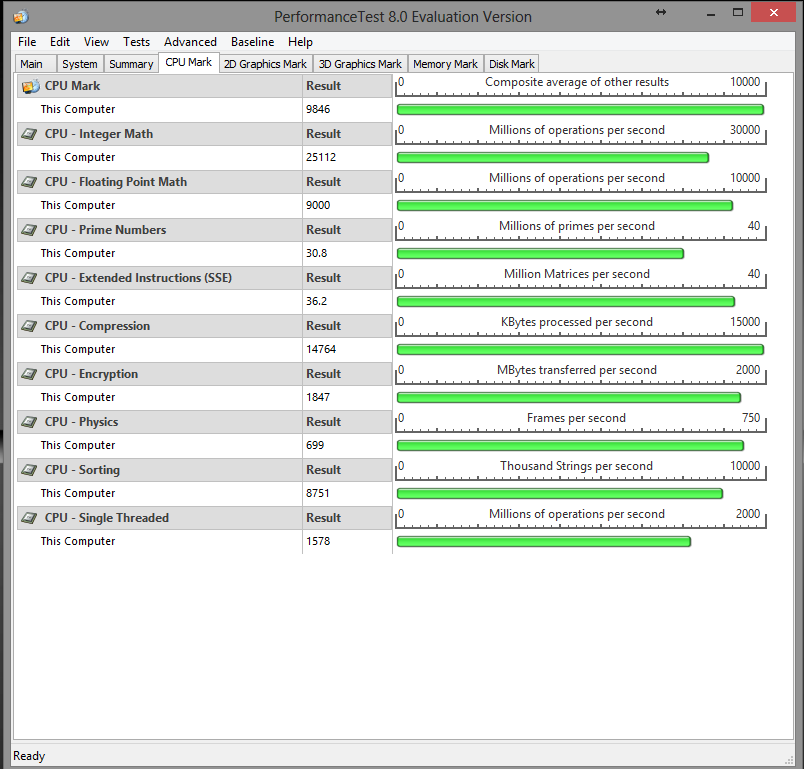Click the chip icon beside CPU - Single Threaded
807x769 pixels.
[x=29, y=518]
